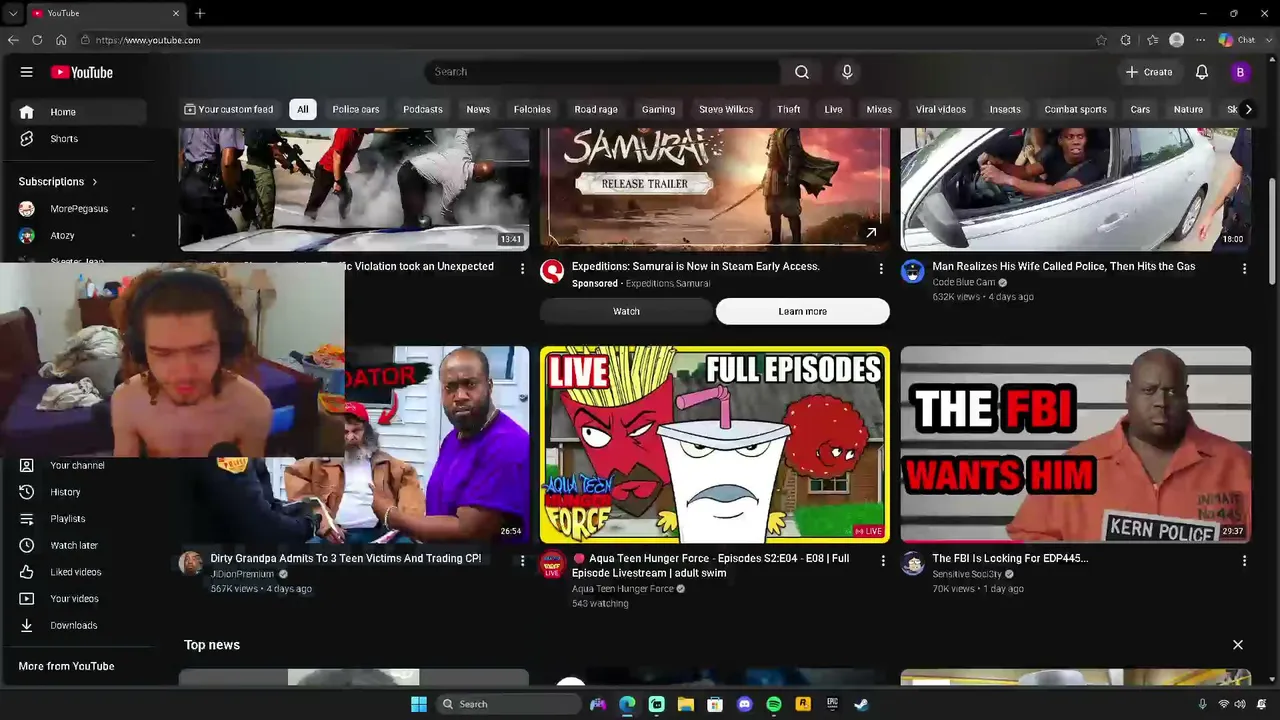Open Sensitive Soci3ty channel avatar
The image size is (1280, 720).
(x=912, y=563)
